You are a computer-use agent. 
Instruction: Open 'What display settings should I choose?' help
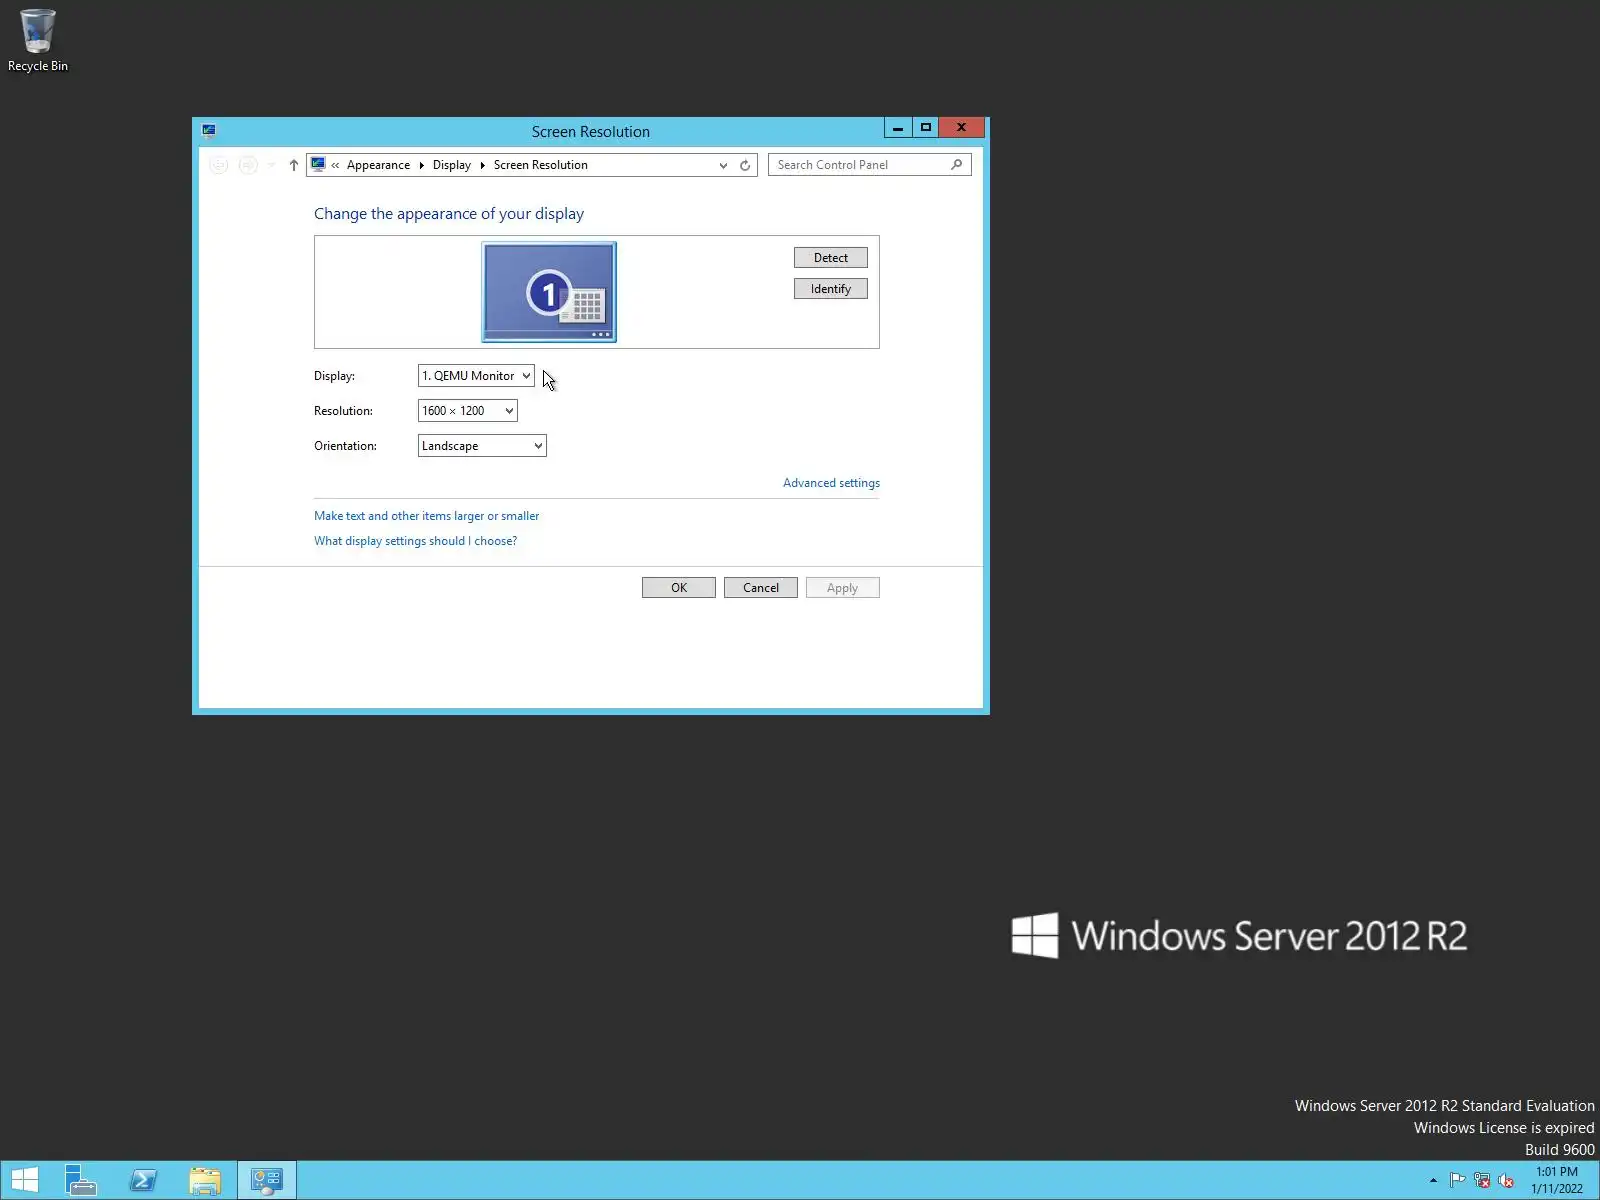pyautogui.click(x=415, y=541)
